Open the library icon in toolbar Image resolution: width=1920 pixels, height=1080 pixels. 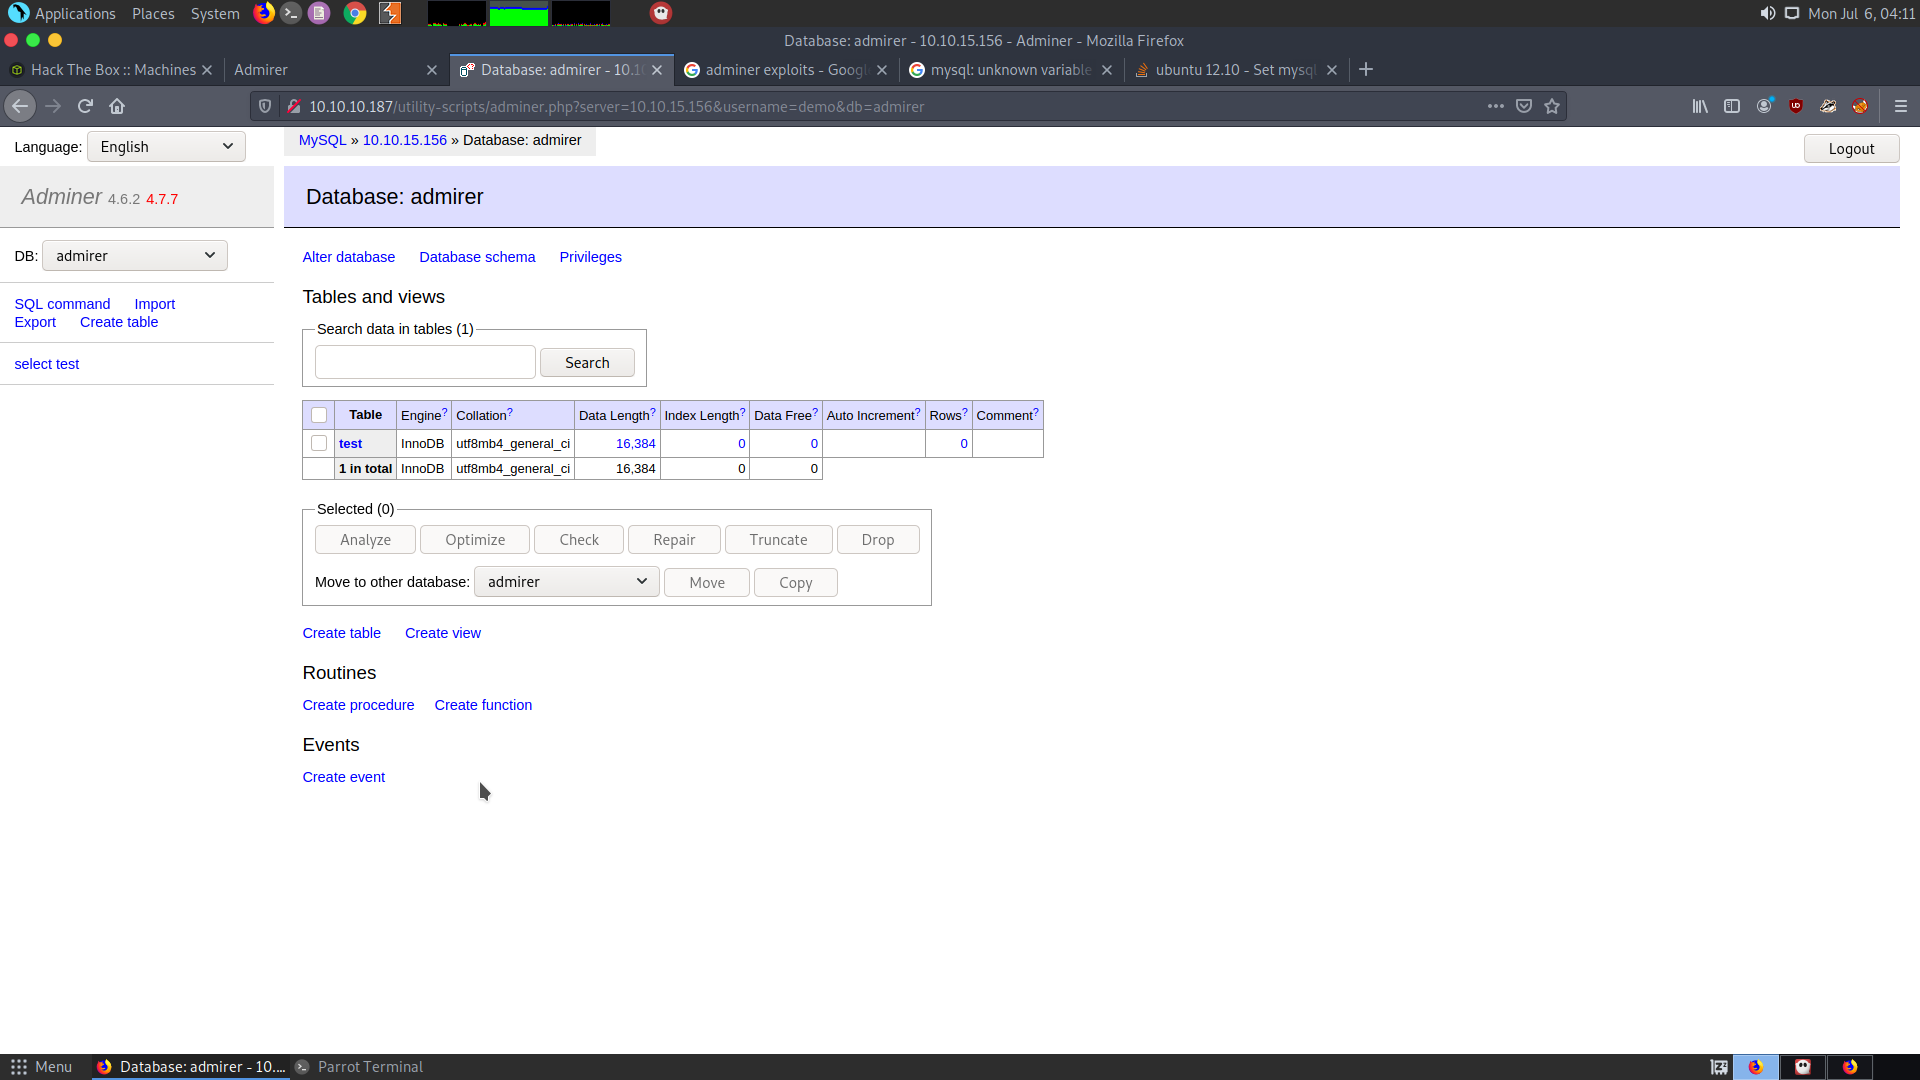[1700, 106]
